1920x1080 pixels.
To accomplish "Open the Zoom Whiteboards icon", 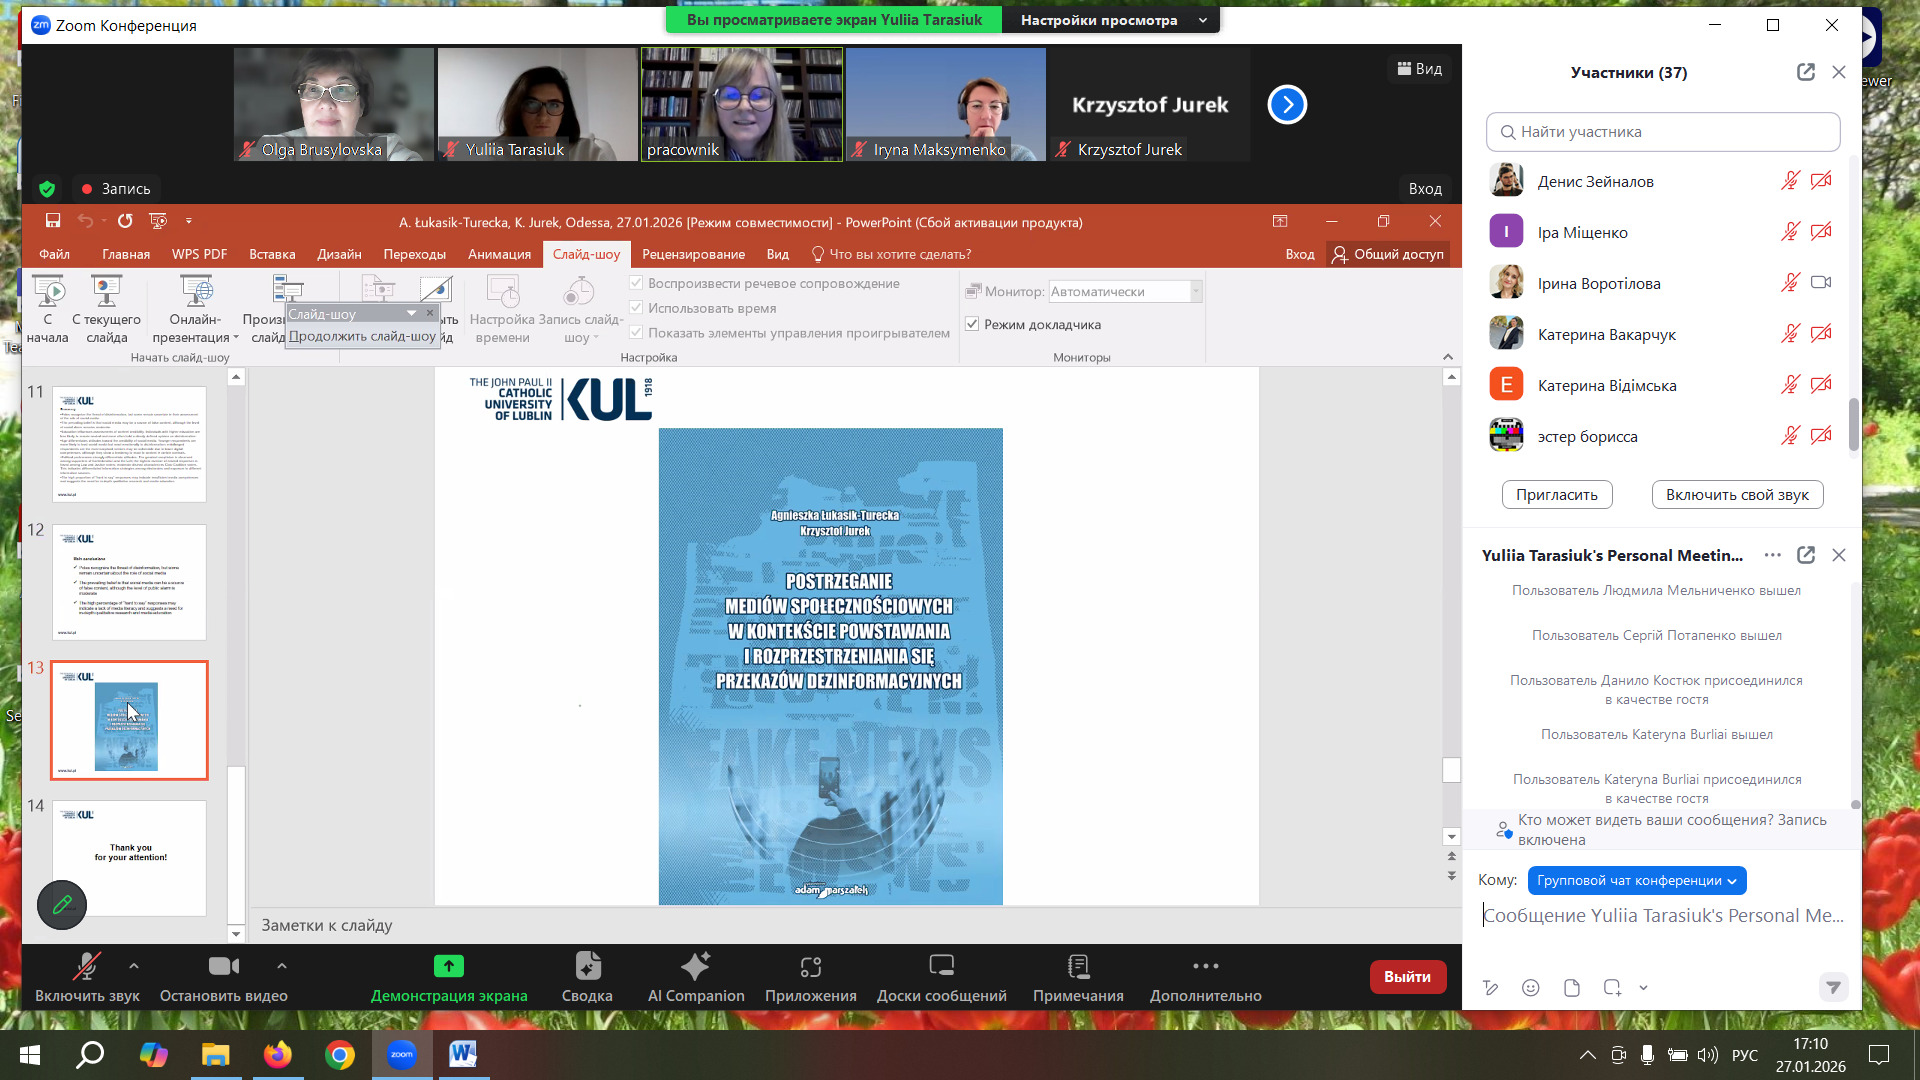I will pos(941,966).
